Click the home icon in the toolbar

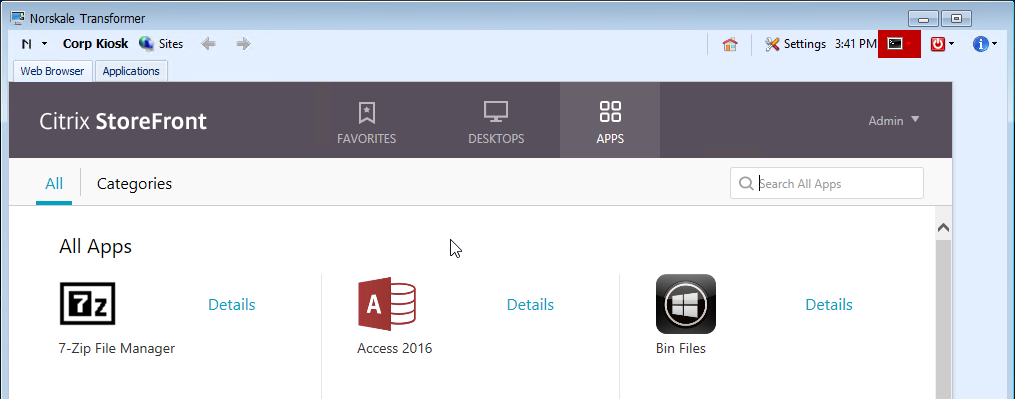tap(730, 44)
